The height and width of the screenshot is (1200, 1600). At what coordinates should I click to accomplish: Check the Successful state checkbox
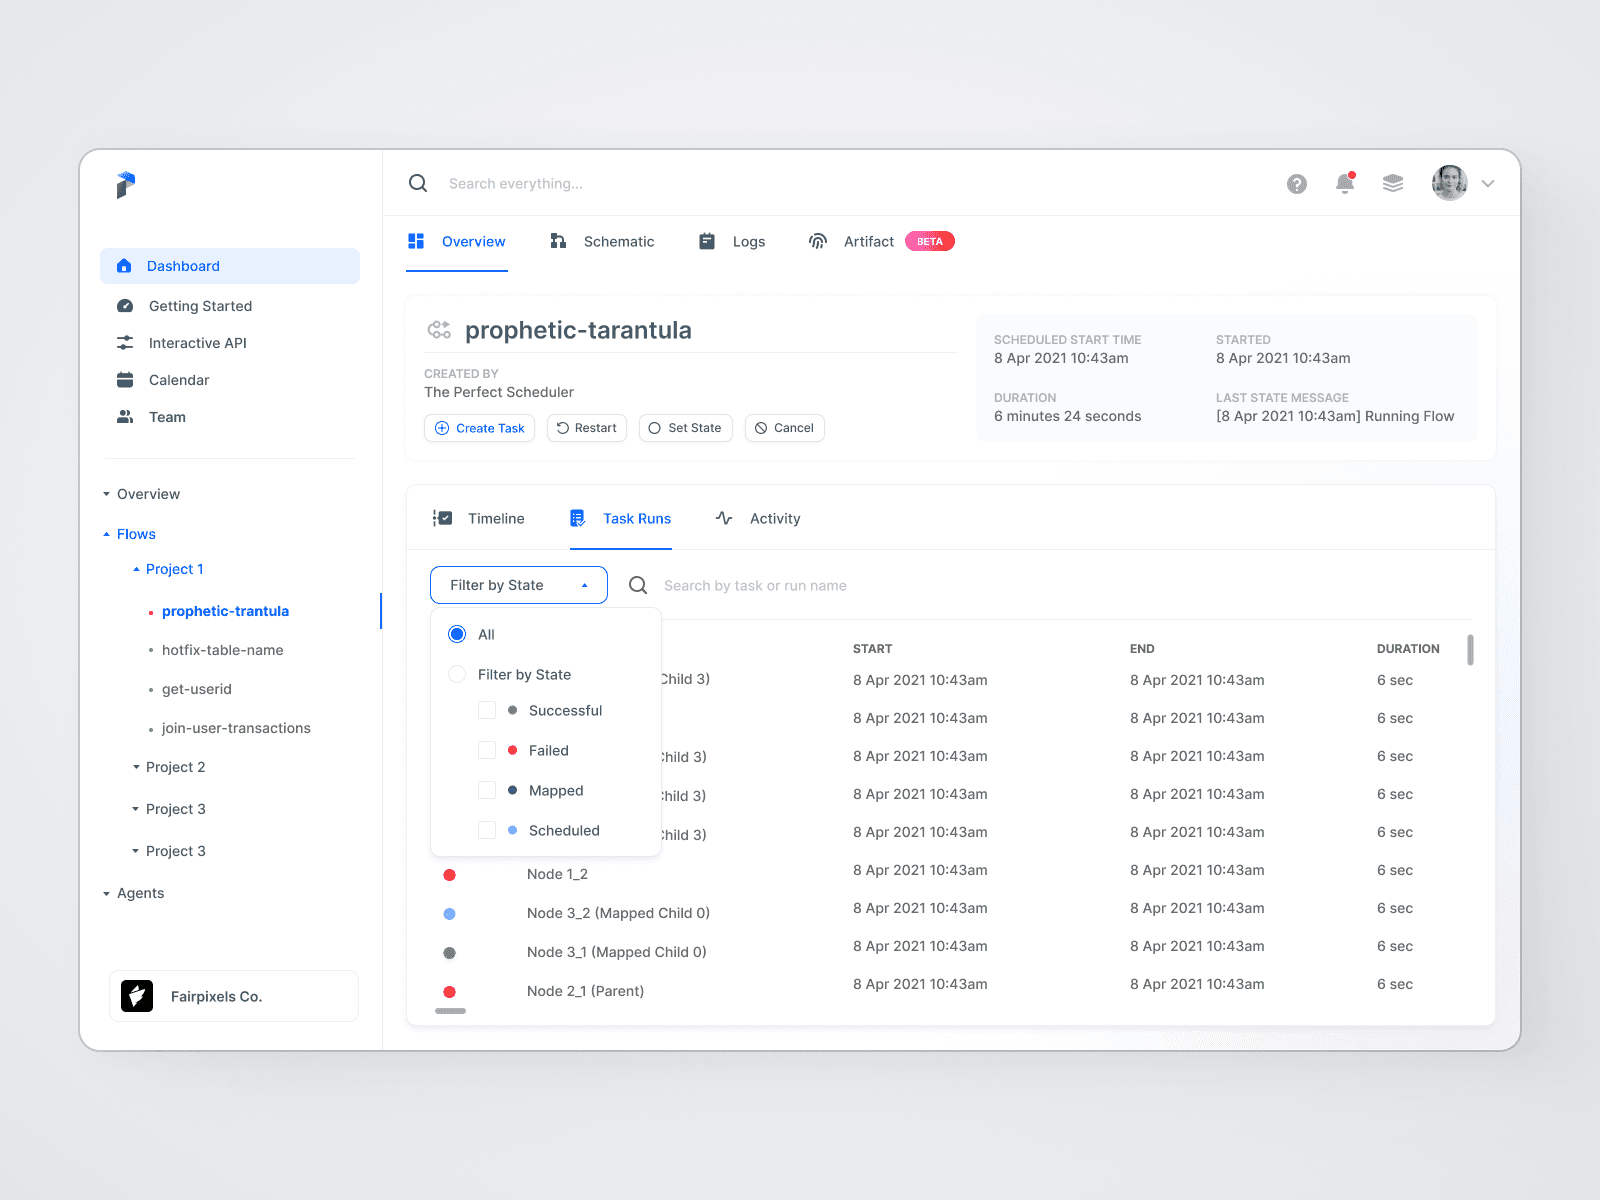pyautogui.click(x=487, y=710)
